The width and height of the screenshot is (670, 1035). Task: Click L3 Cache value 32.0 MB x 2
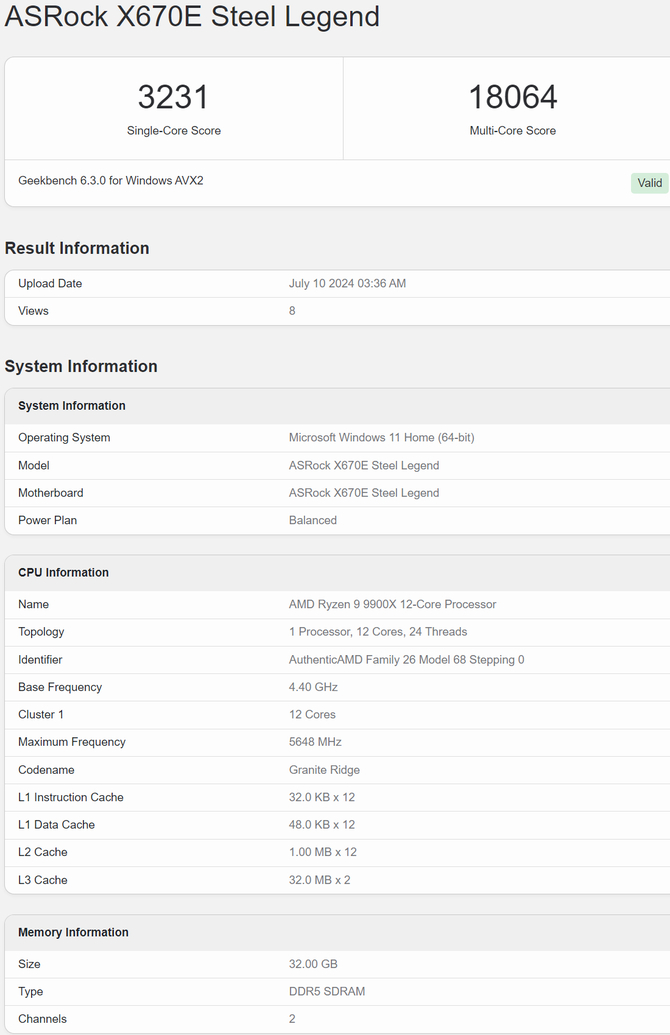point(319,880)
